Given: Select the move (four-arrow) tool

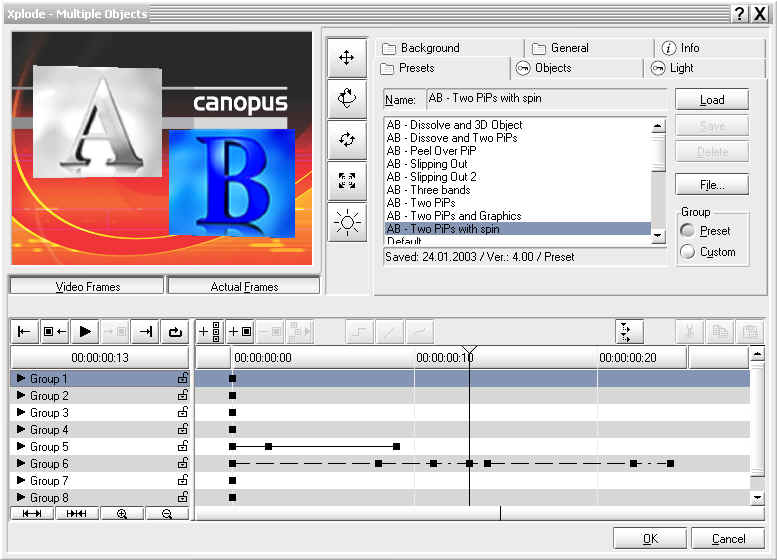Looking at the screenshot, I should [347, 57].
